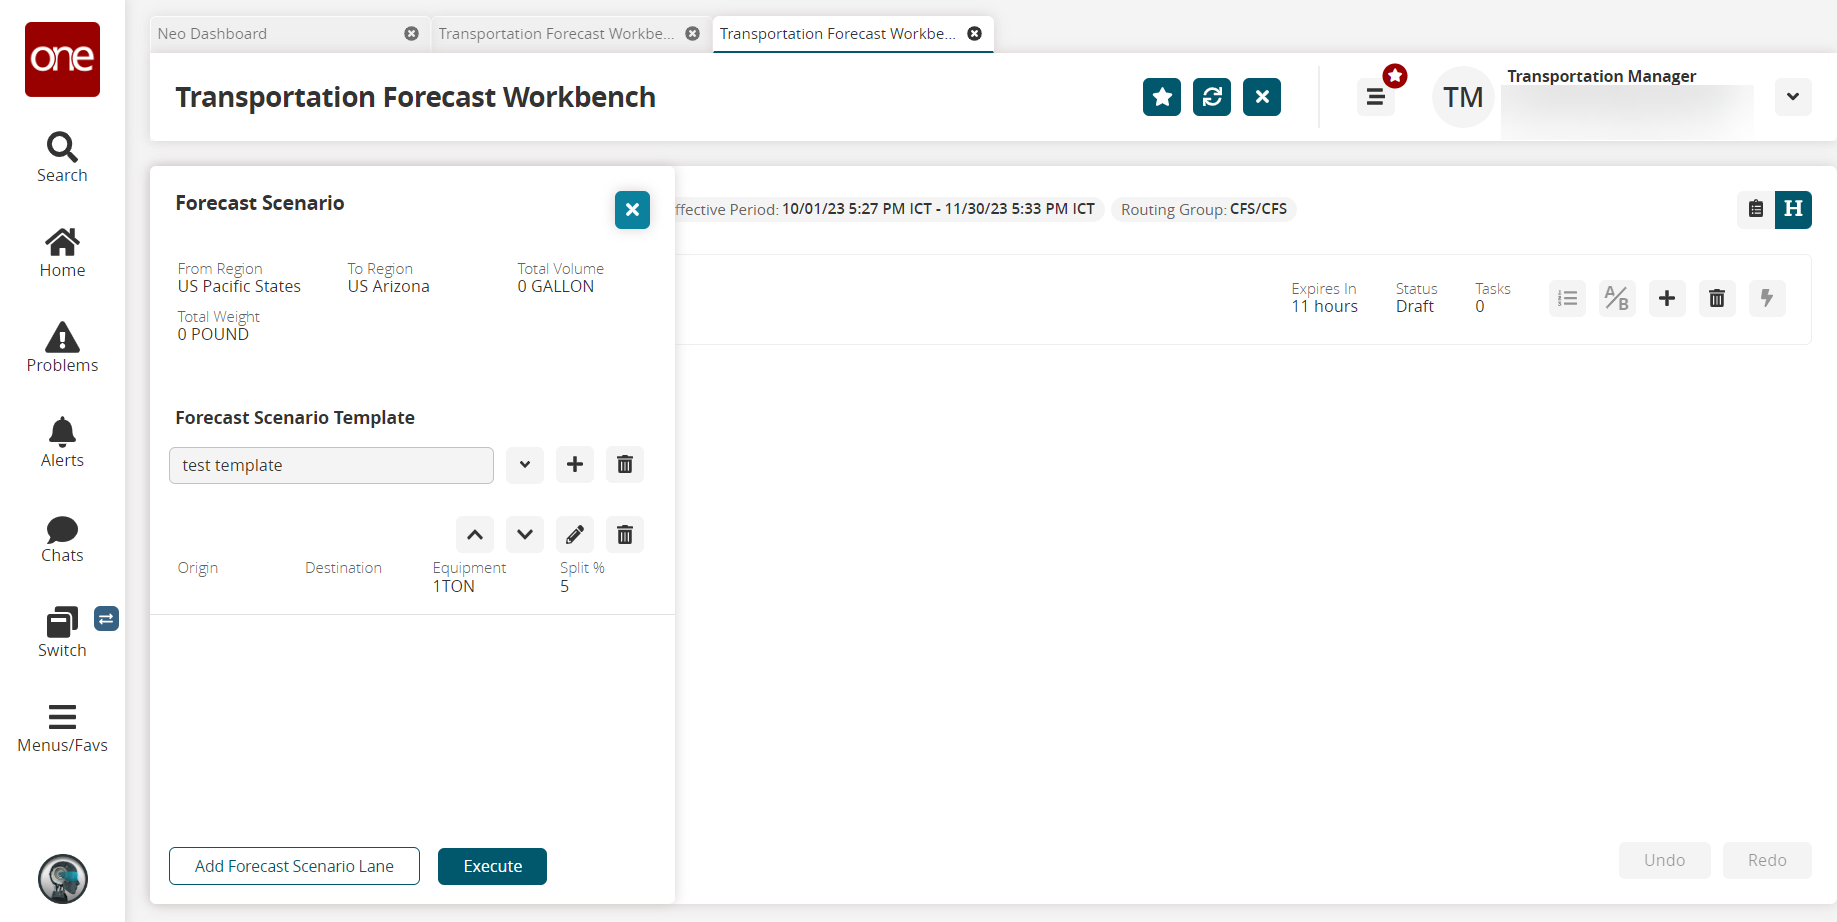Click the assistant avatar at sidebar bottom
The height and width of the screenshot is (922, 1837).
point(63,879)
